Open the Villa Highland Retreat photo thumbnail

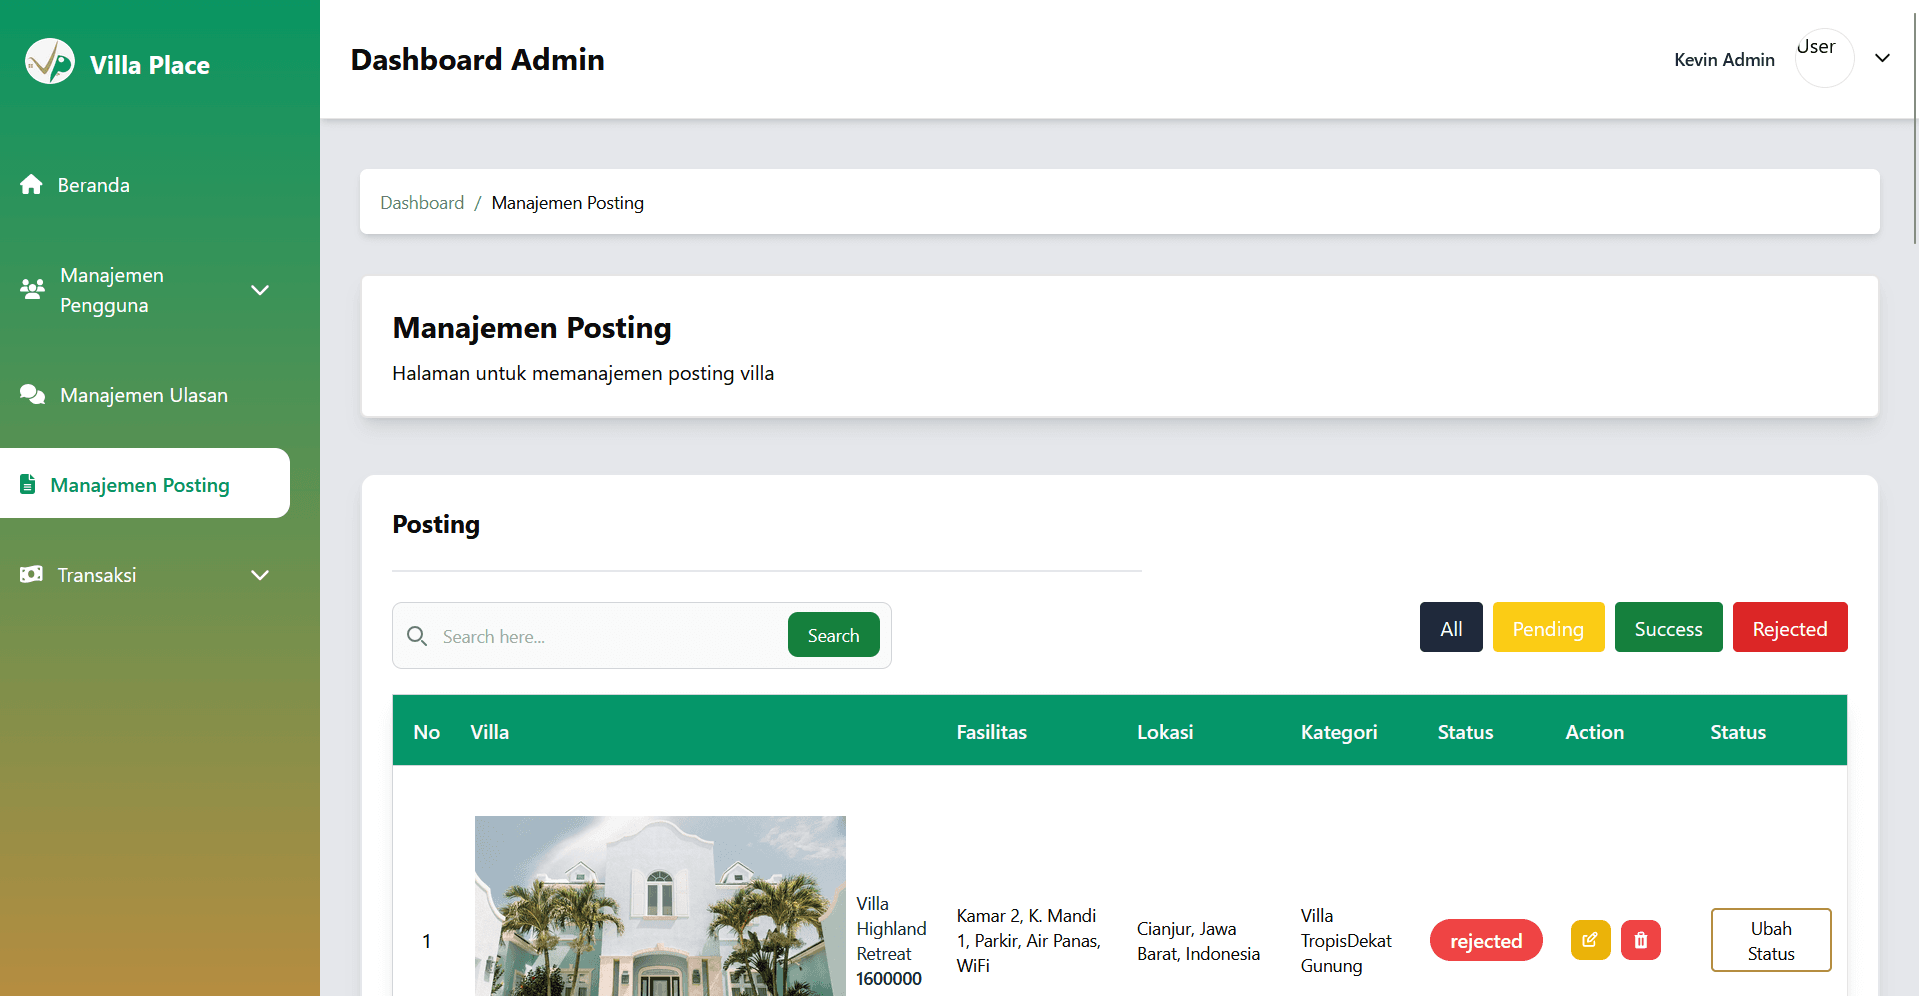click(660, 906)
